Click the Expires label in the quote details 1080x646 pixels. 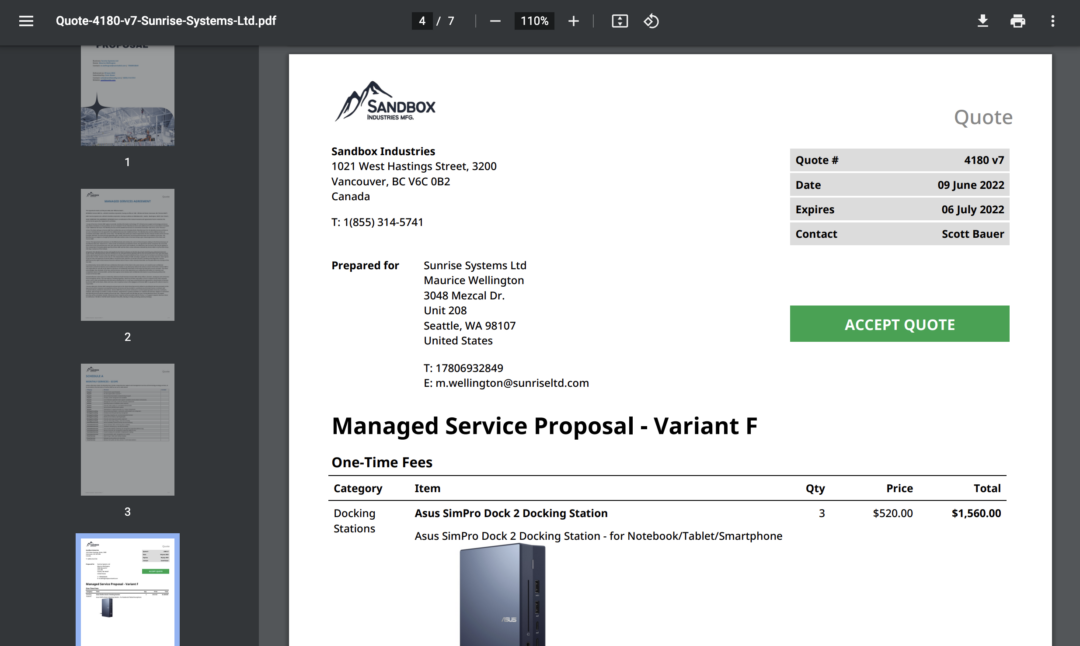[x=815, y=209]
